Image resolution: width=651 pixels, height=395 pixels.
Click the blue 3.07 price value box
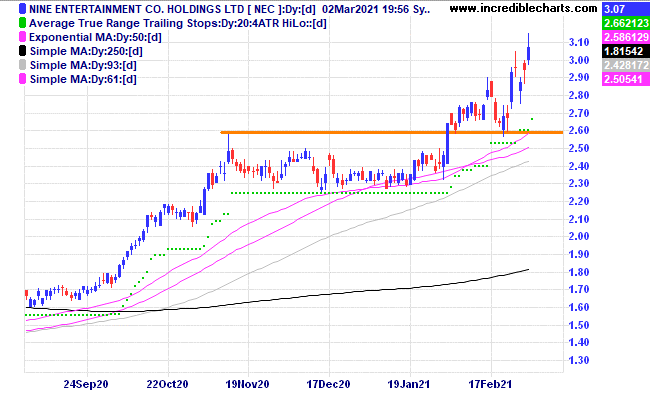click(625, 9)
